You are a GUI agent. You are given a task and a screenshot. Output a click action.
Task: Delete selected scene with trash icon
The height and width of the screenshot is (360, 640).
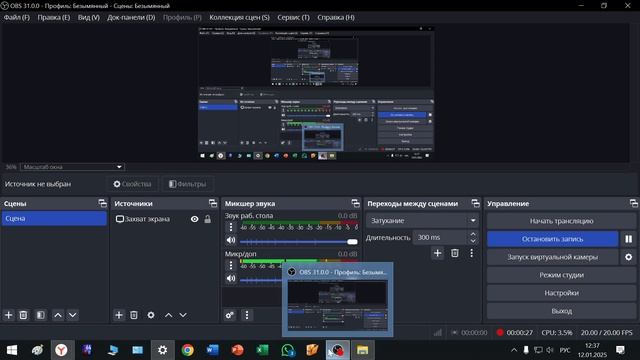(23, 315)
